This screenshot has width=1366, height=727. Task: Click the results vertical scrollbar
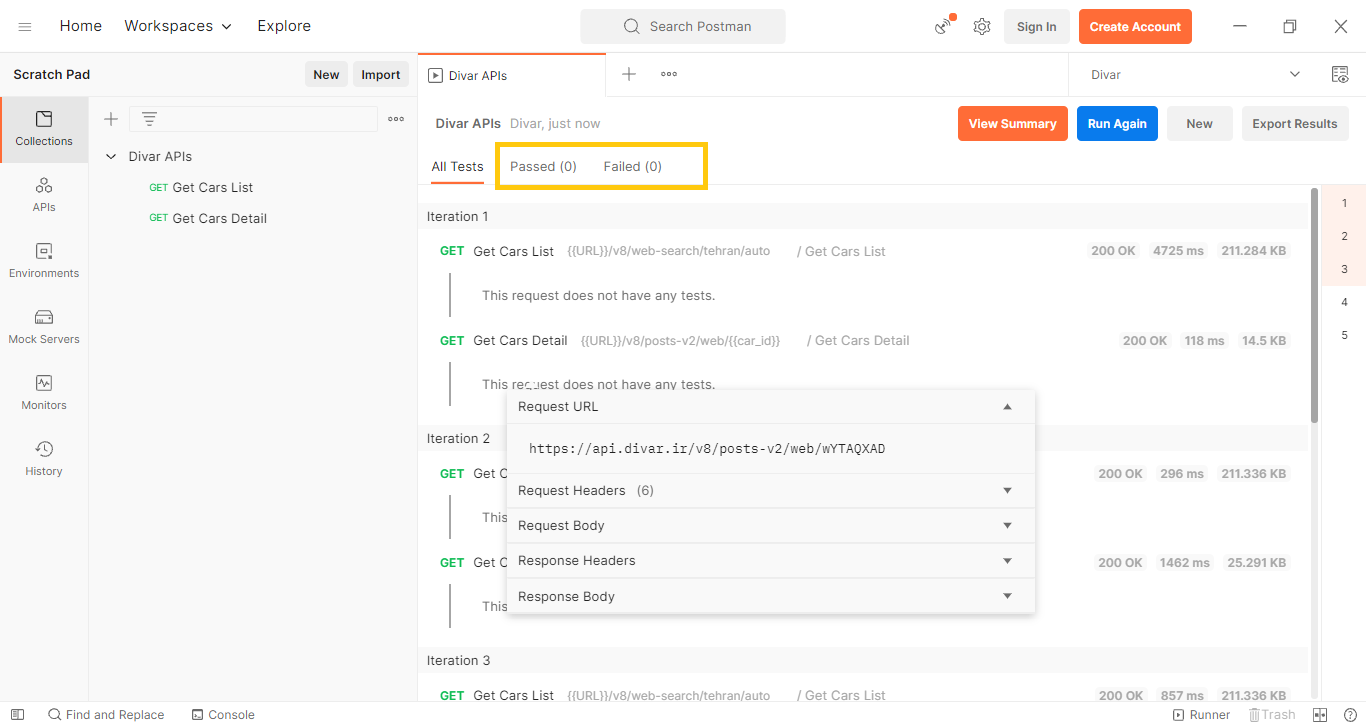(x=1314, y=305)
